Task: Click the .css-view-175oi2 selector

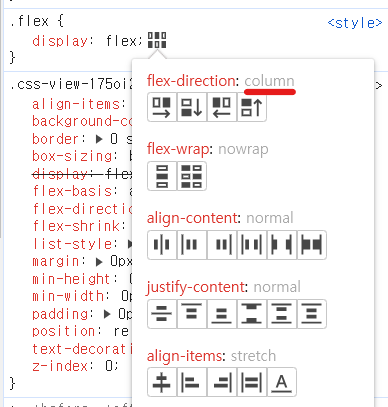Action: click(x=71, y=85)
